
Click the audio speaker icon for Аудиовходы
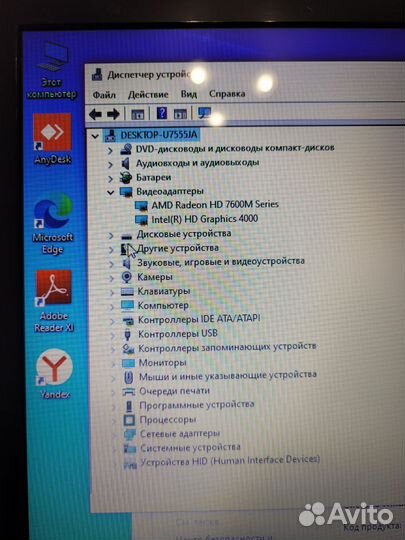(x=126, y=164)
